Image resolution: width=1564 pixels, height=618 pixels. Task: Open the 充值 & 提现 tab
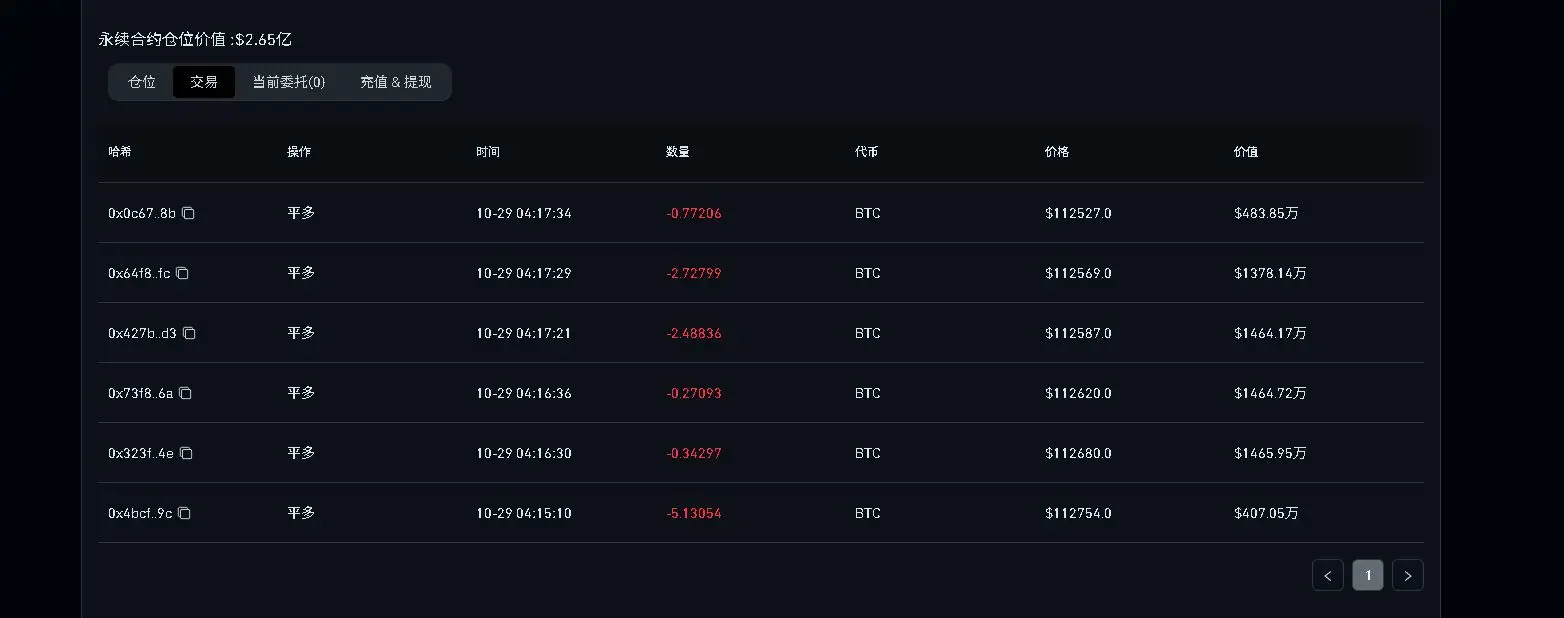coord(396,82)
